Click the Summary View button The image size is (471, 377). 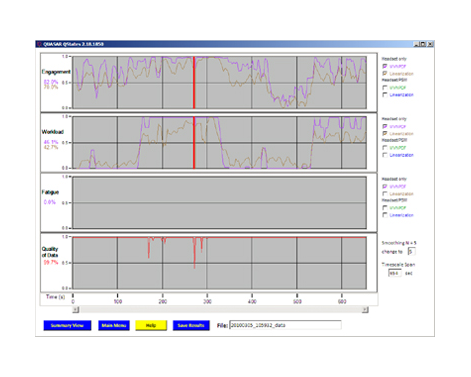(67, 325)
